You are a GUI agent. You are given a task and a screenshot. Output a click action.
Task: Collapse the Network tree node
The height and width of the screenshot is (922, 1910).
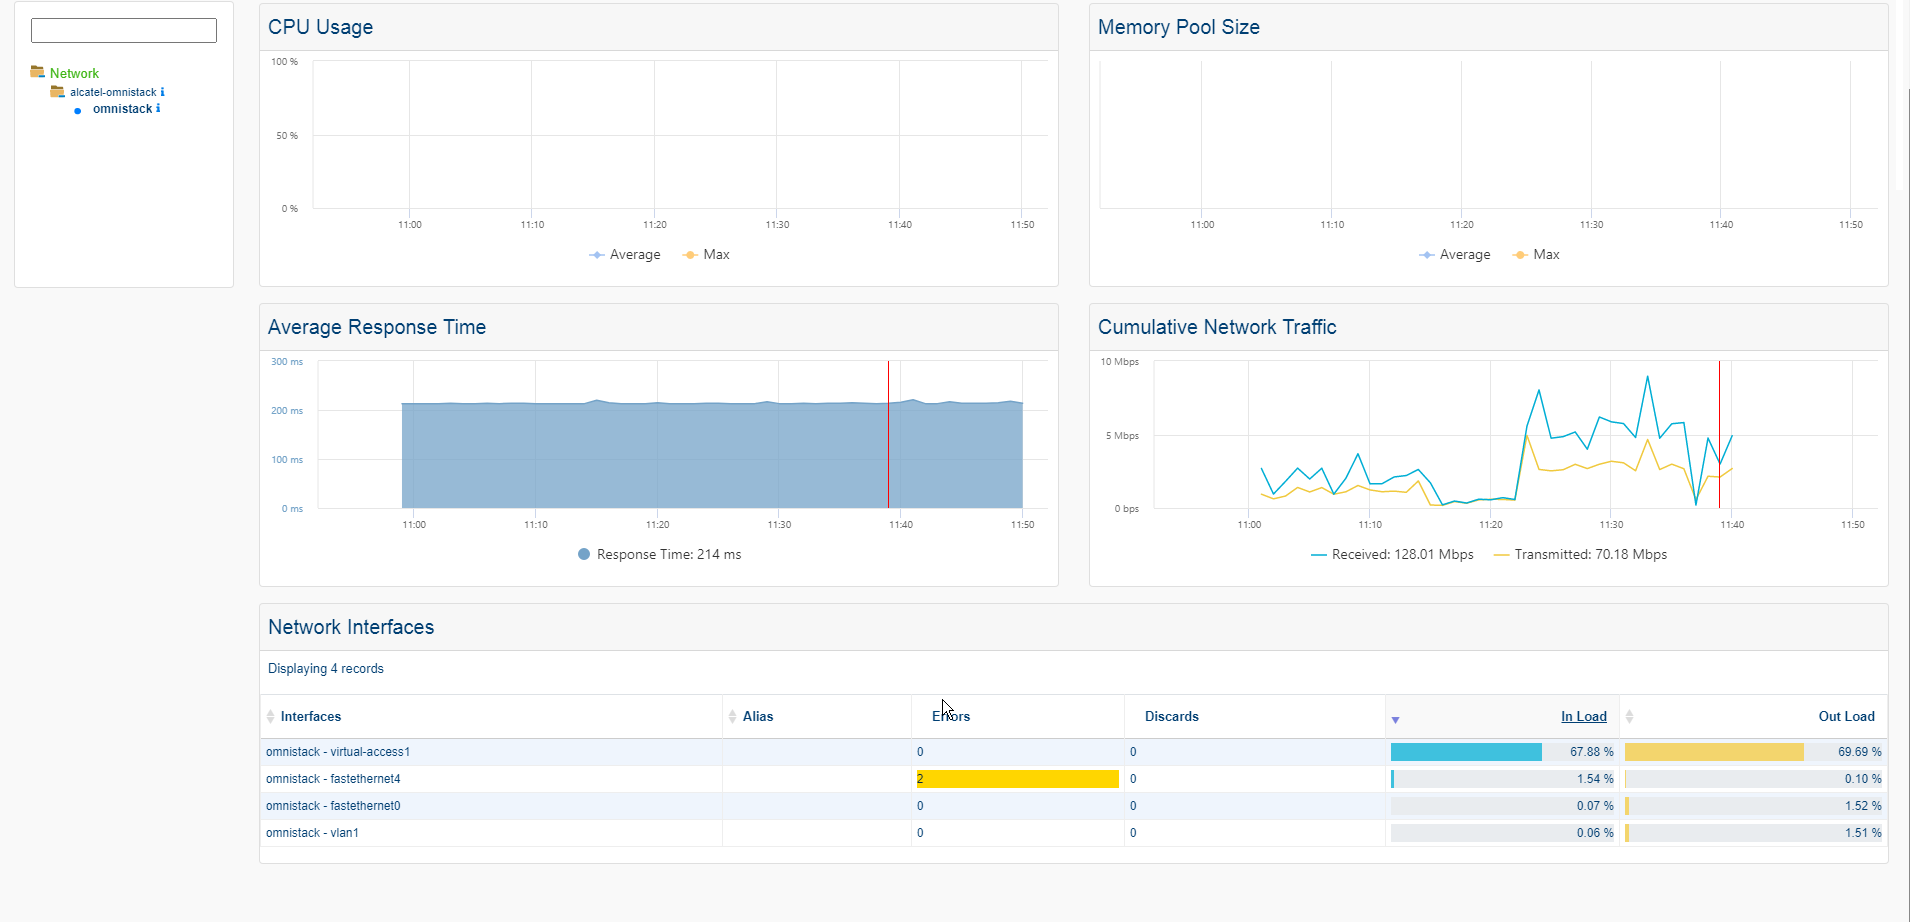click(74, 73)
